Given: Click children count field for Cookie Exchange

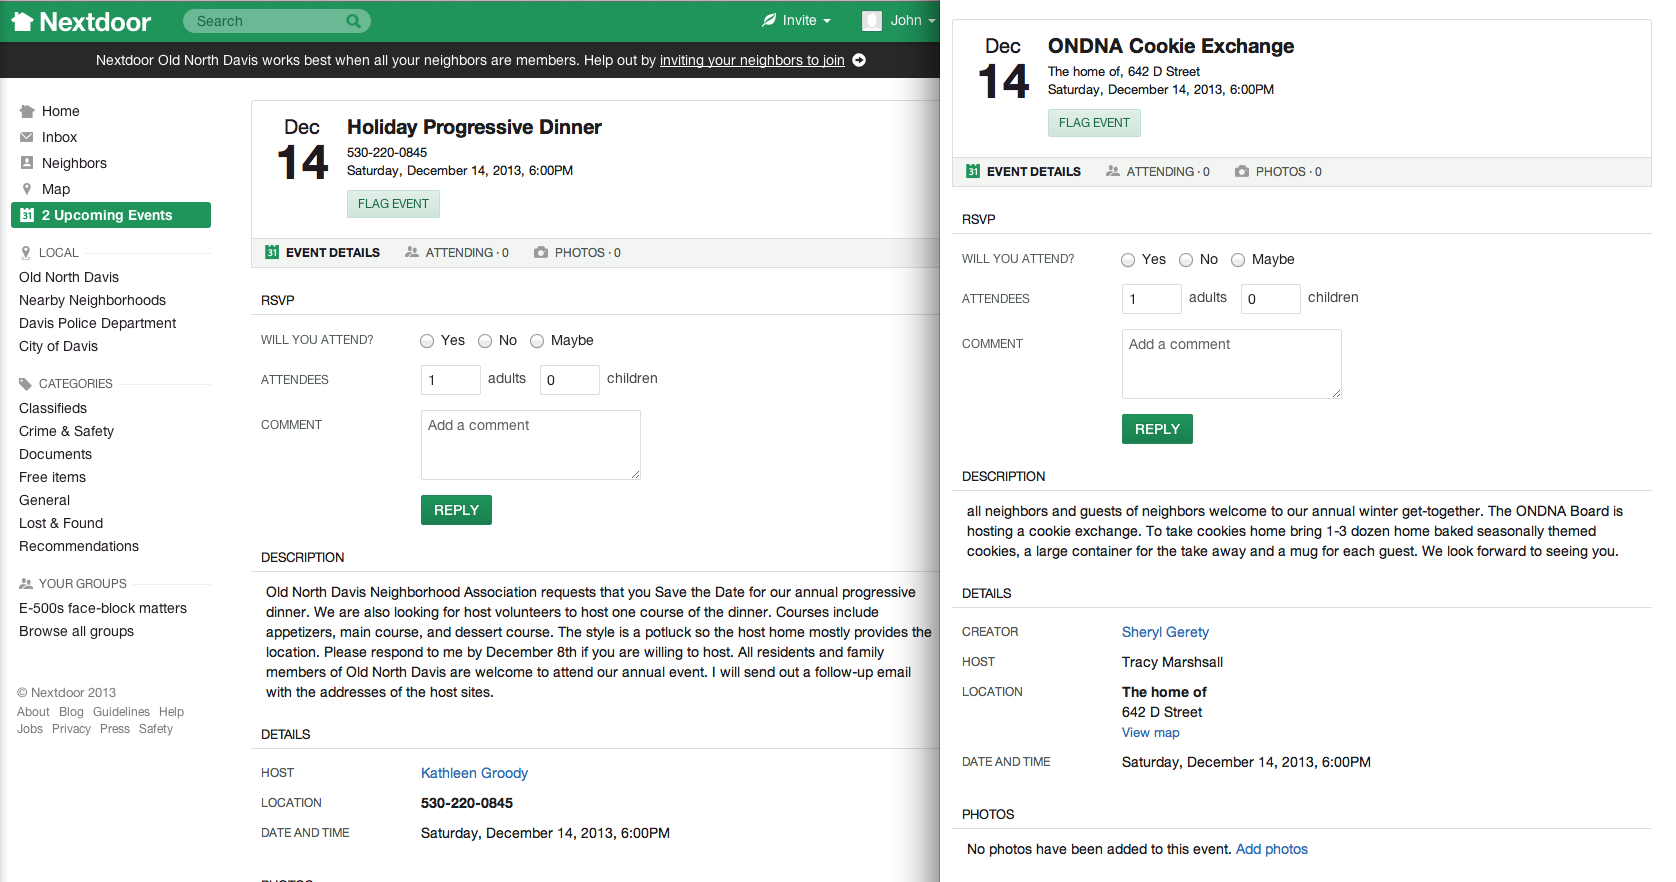Looking at the screenshot, I should point(1271,299).
